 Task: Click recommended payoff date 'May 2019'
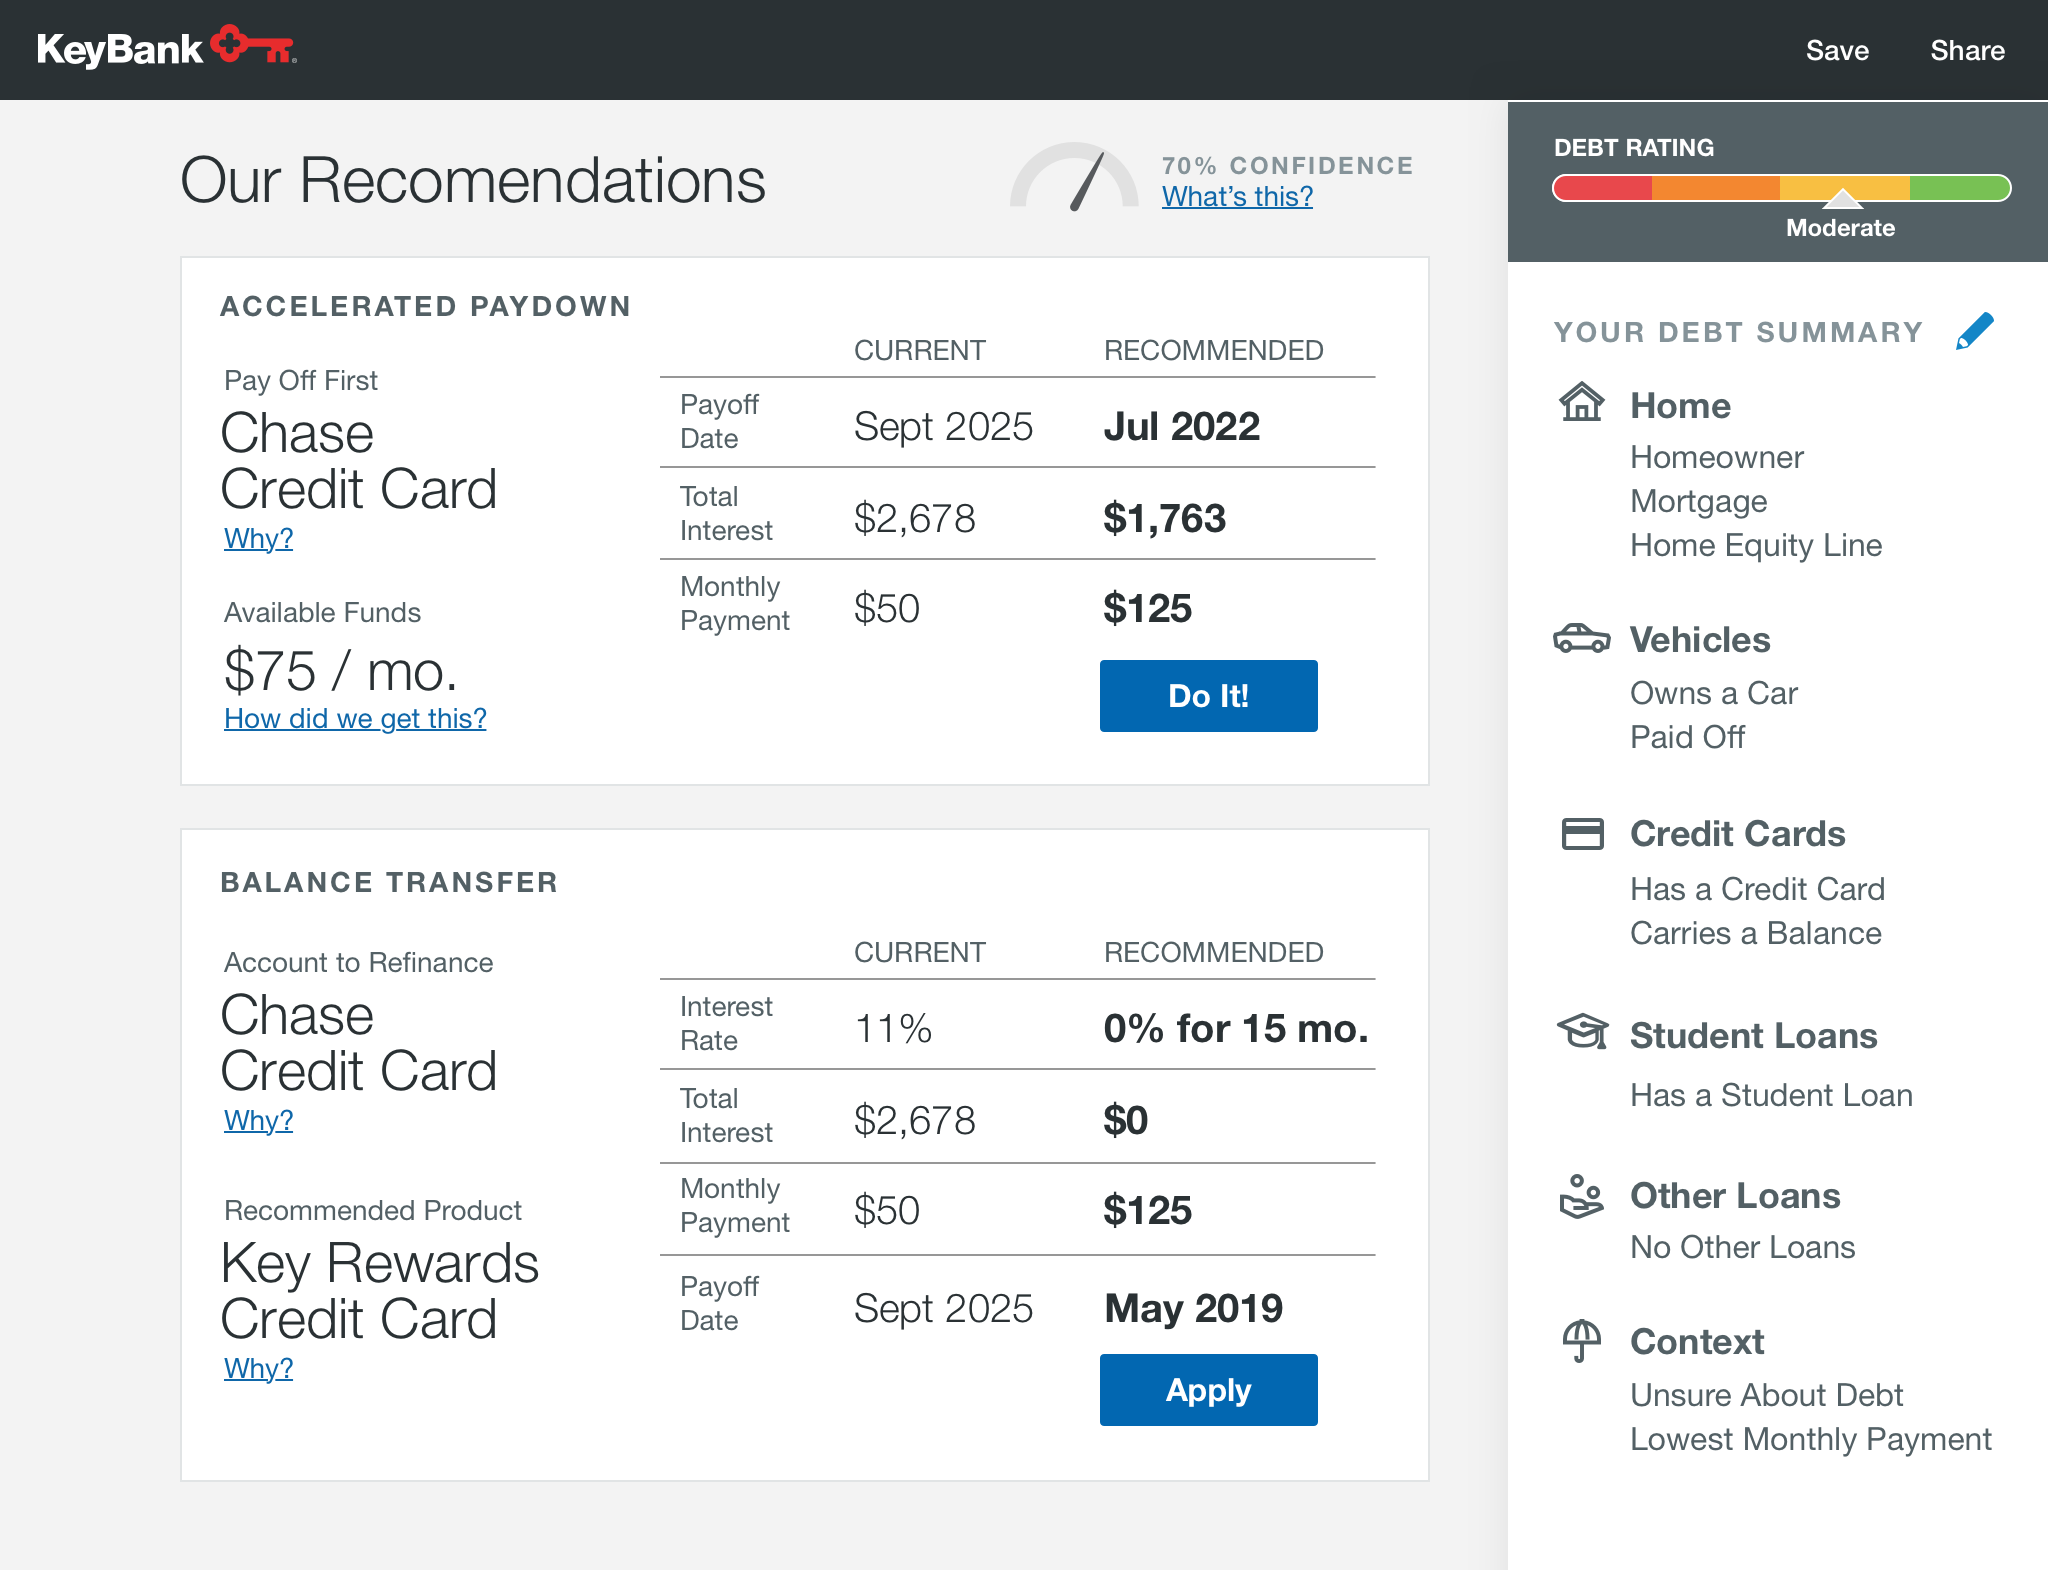tap(1193, 1308)
